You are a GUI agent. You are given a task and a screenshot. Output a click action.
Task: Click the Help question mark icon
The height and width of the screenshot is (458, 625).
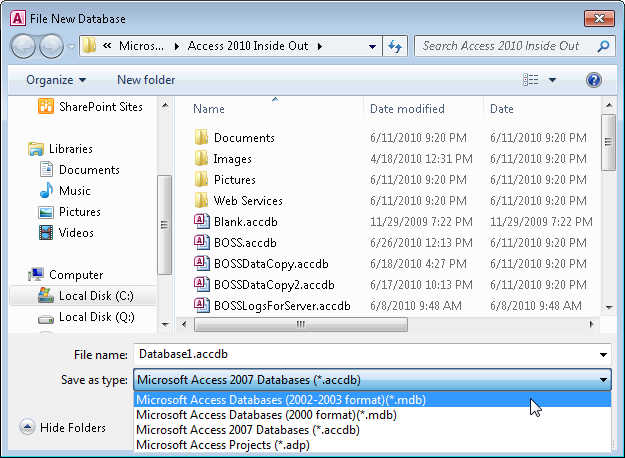594,80
